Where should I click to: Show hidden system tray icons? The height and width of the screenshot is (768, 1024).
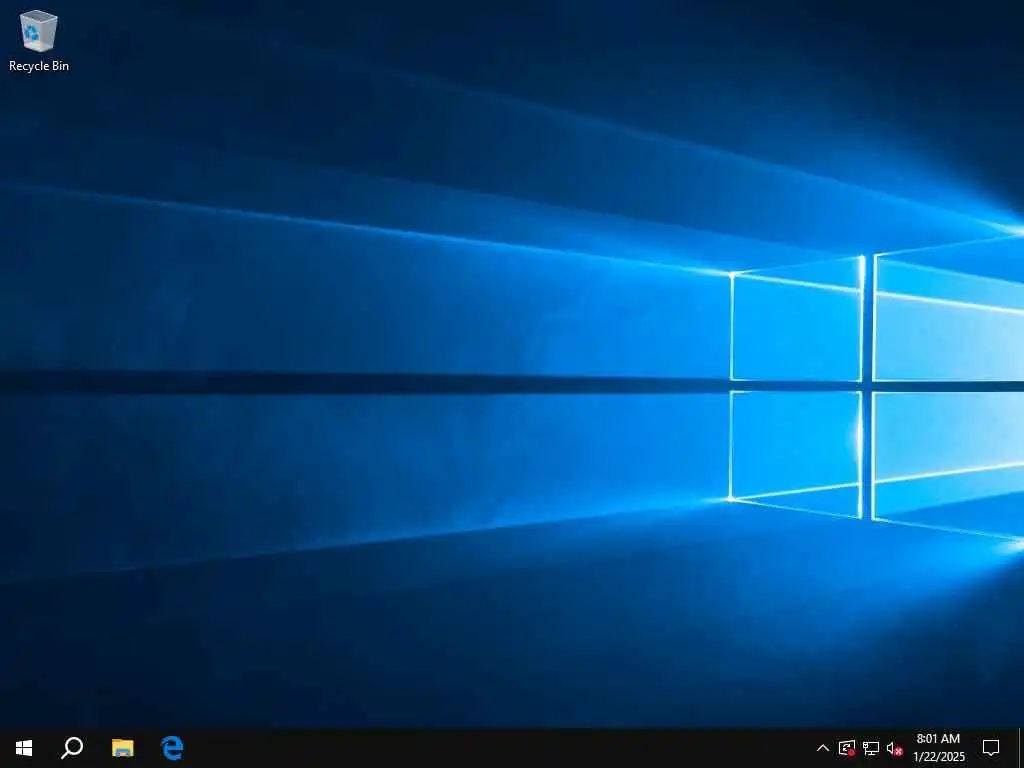point(823,748)
